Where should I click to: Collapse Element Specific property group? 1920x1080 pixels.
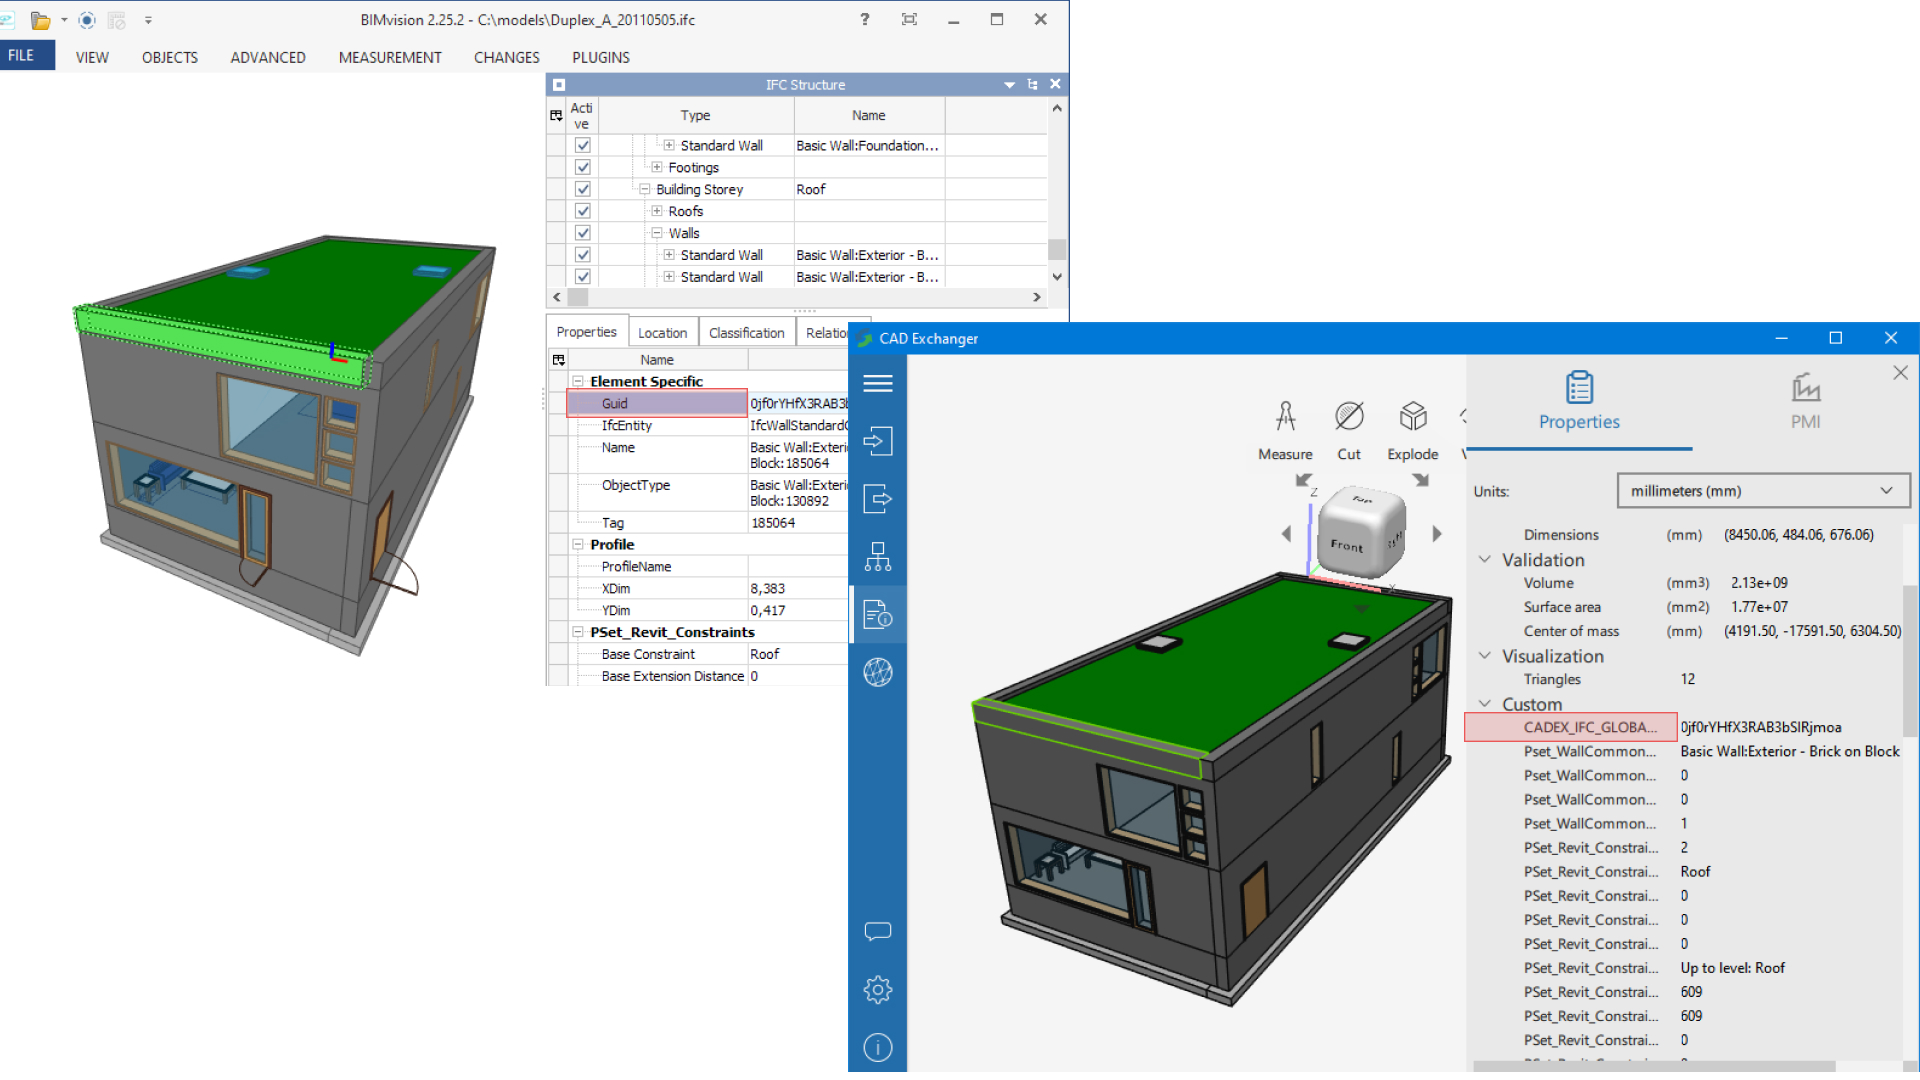pyautogui.click(x=578, y=381)
